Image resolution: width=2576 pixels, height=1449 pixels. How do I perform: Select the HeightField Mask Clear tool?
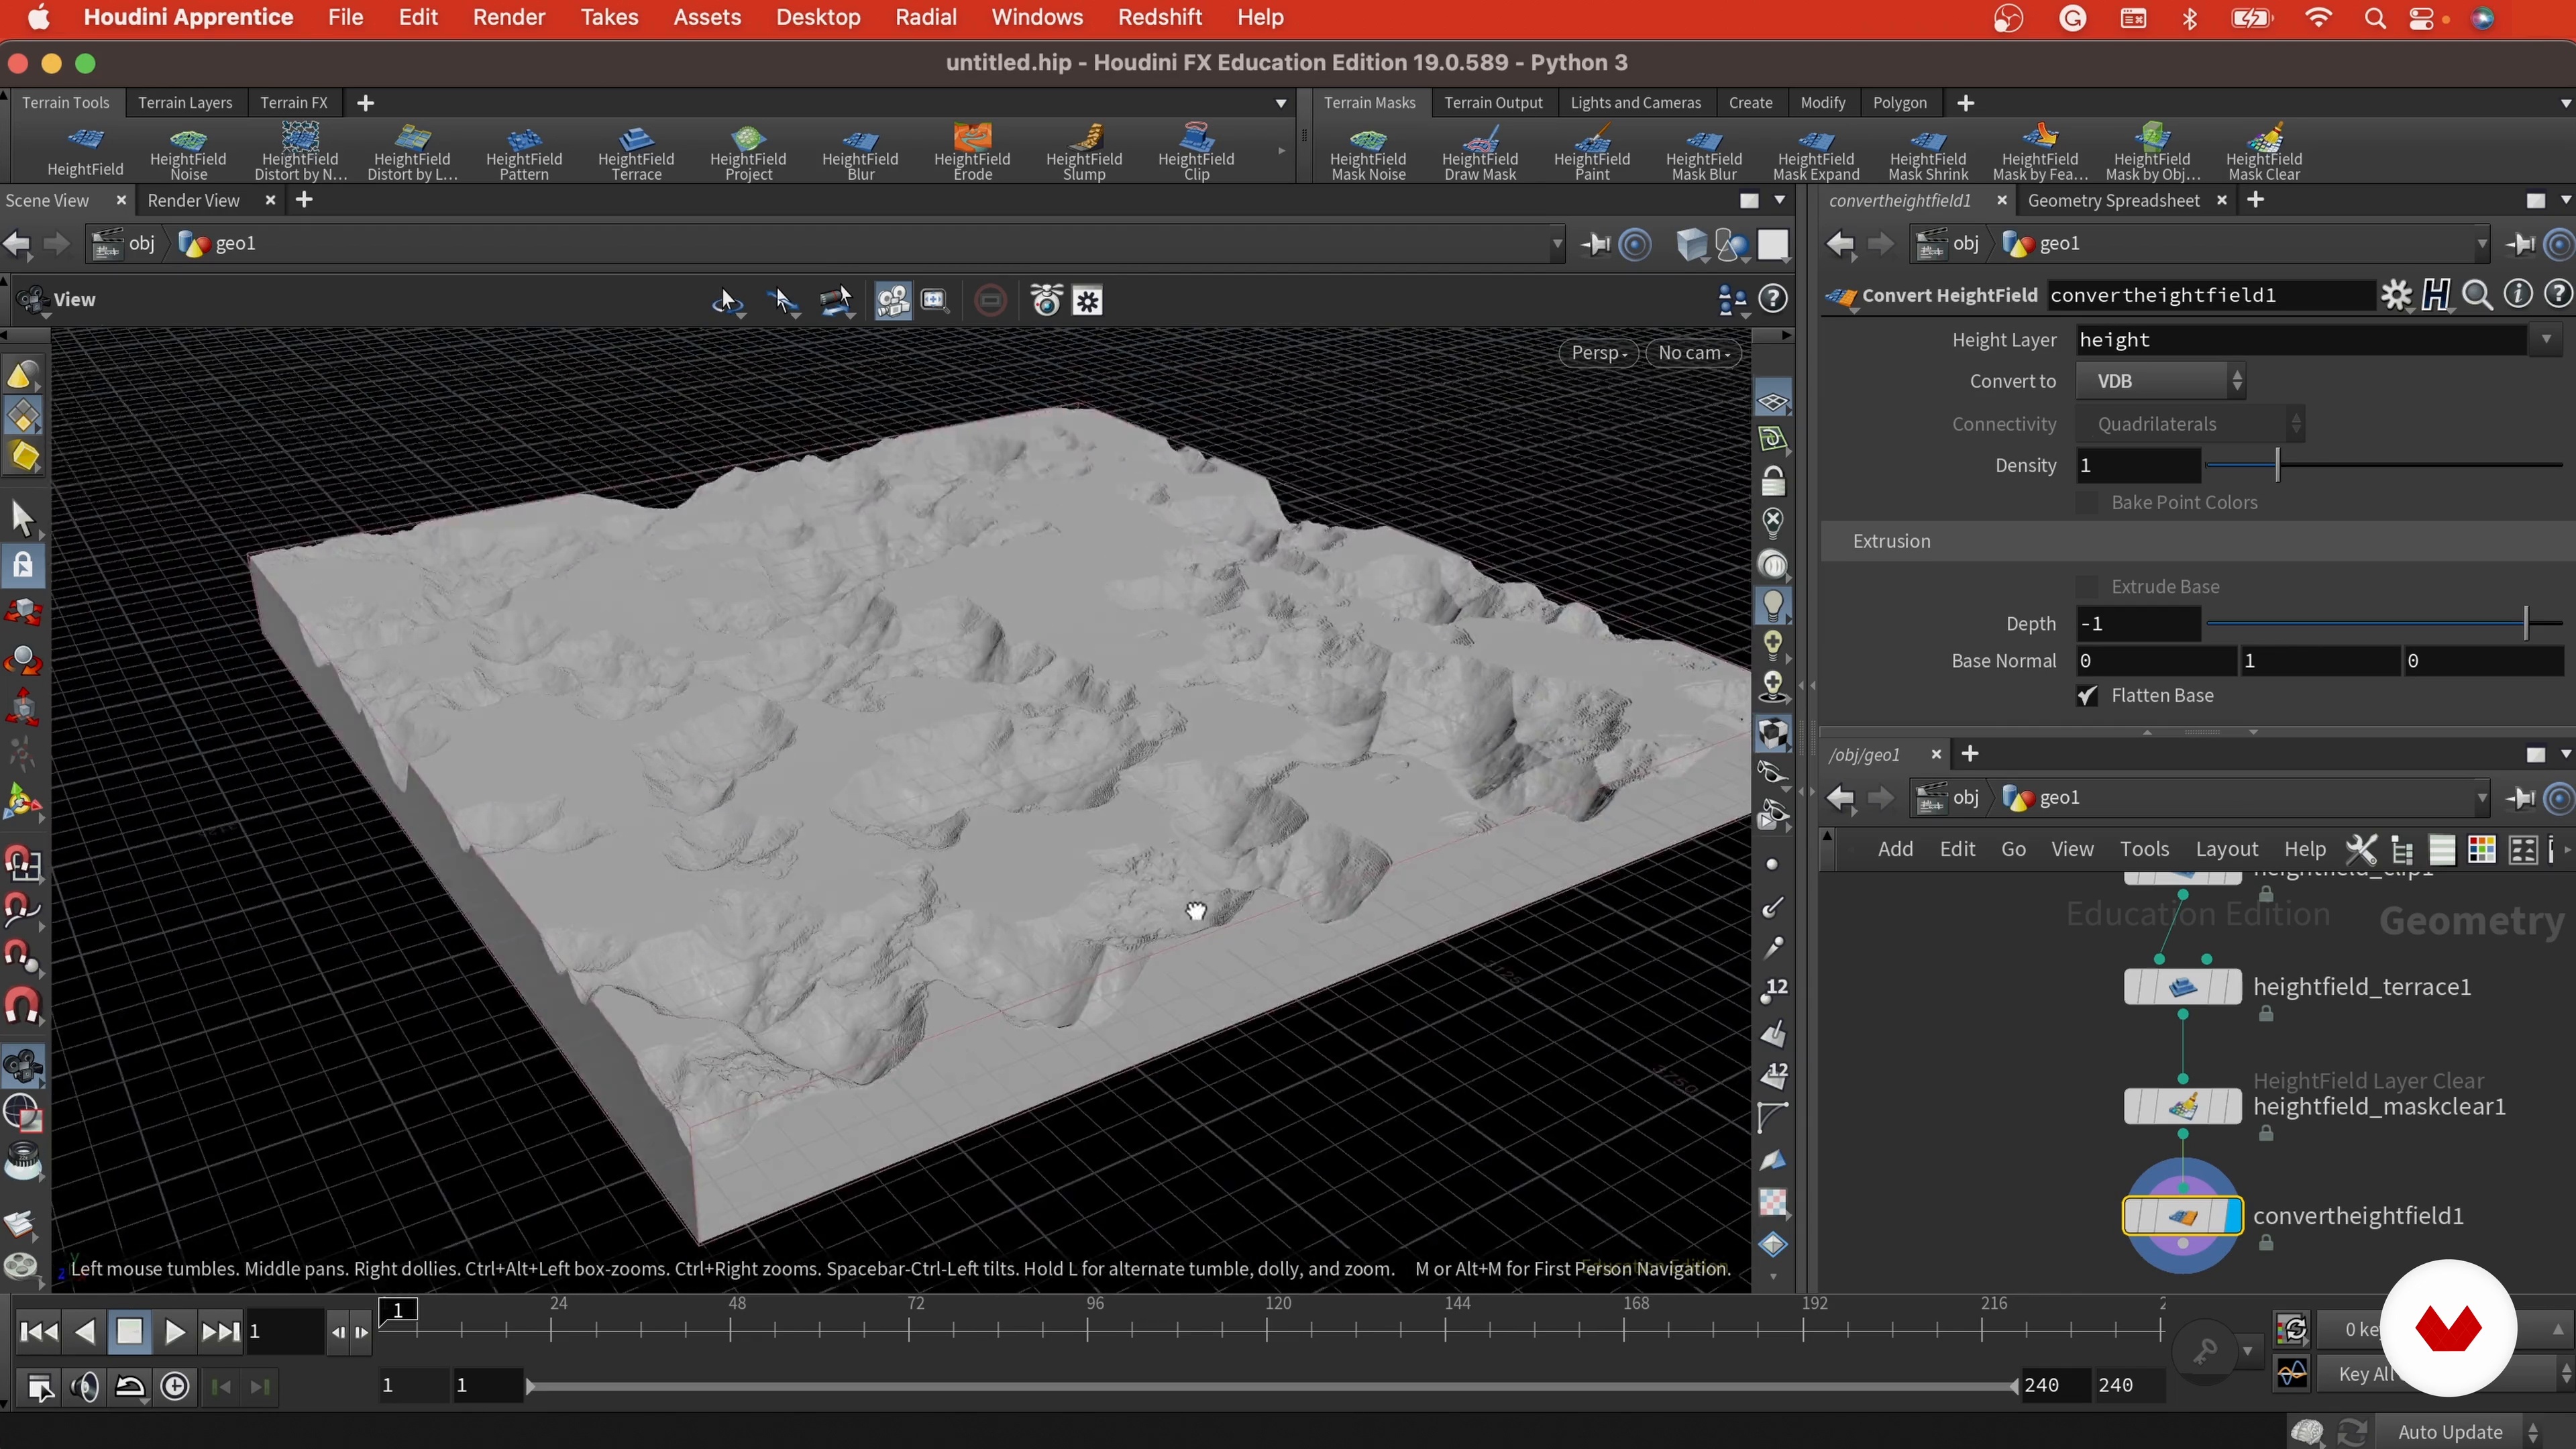pos(2264,152)
